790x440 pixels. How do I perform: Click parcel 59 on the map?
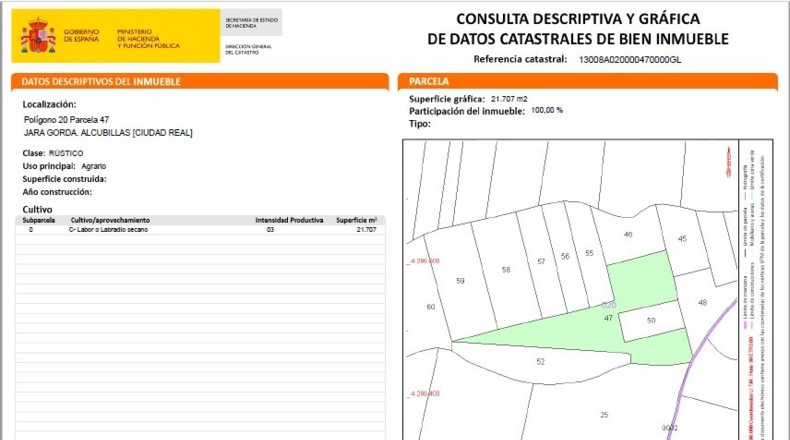460,281
